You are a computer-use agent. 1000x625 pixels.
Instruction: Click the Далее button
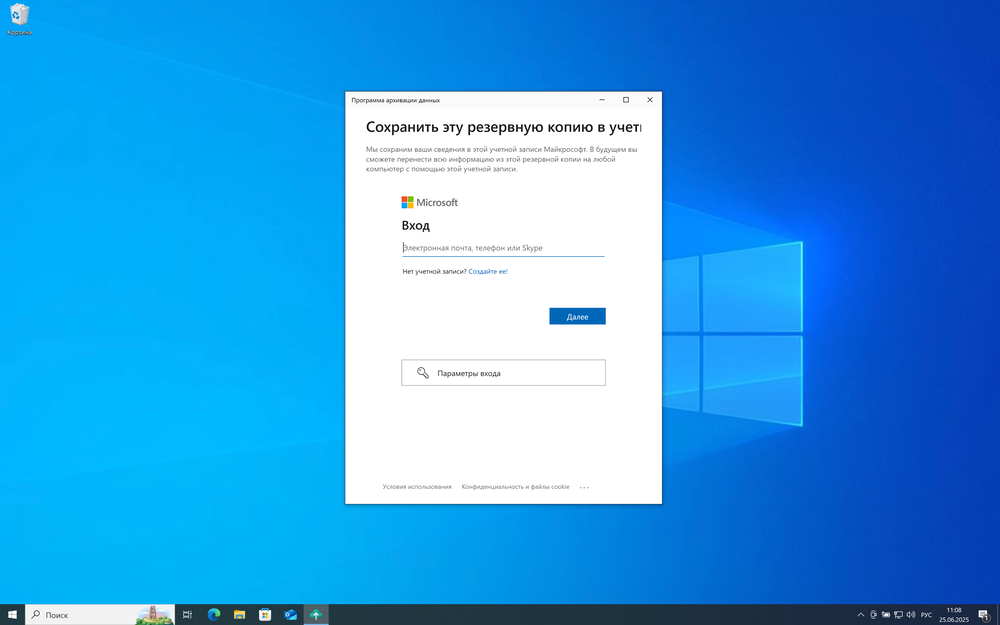(577, 316)
